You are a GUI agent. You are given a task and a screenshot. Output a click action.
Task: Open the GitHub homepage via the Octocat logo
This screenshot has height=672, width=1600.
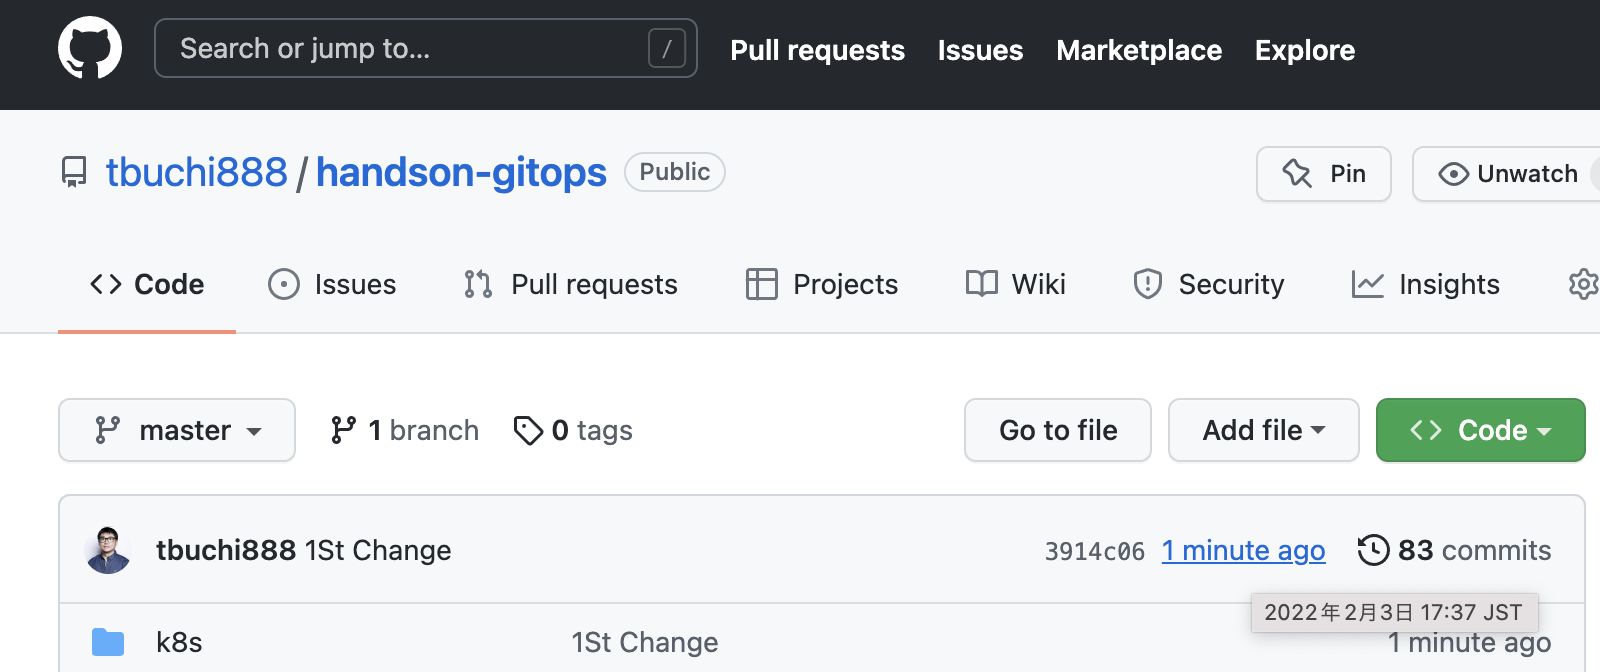pyautogui.click(x=90, y=47)
